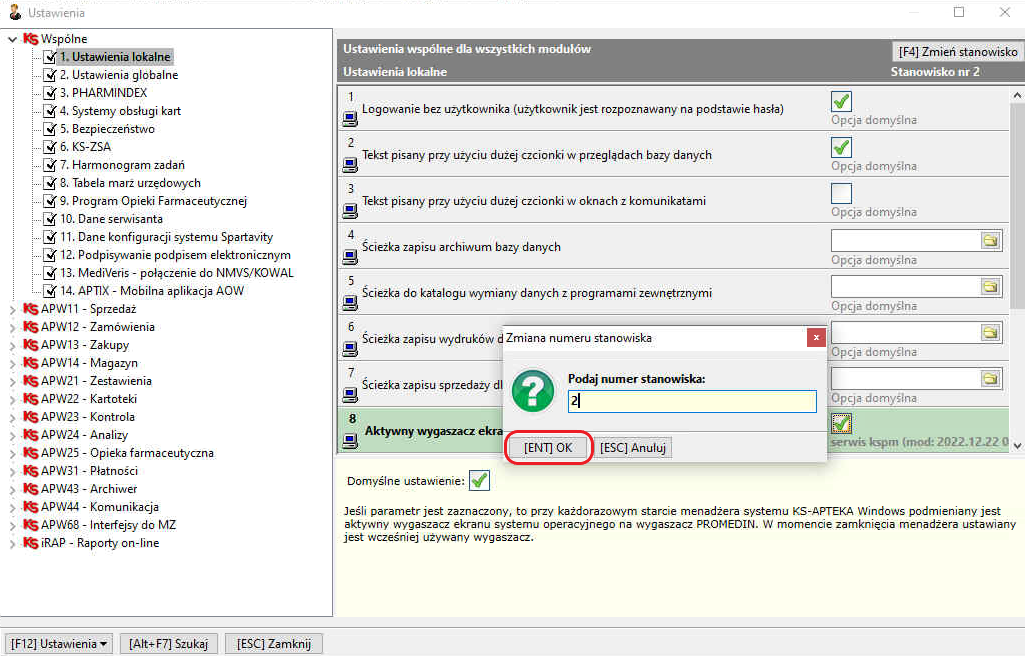Click folder icon in Ścieżka zapisu wydruków row
This screenshot has width=1025, height=656.
coord(990,333)
